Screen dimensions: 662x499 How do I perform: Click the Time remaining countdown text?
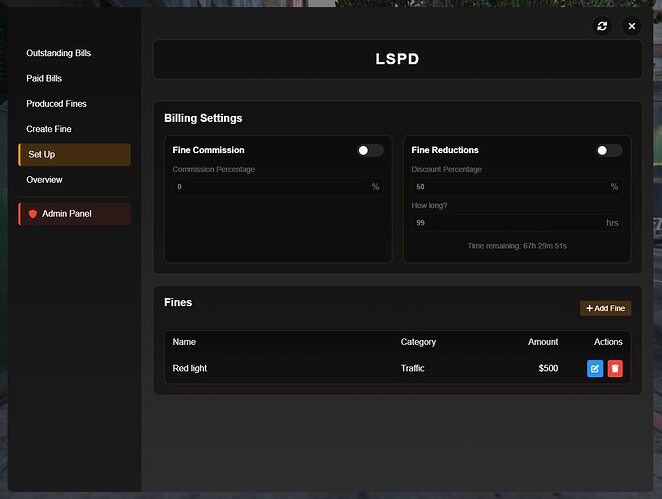click(517, 246)
